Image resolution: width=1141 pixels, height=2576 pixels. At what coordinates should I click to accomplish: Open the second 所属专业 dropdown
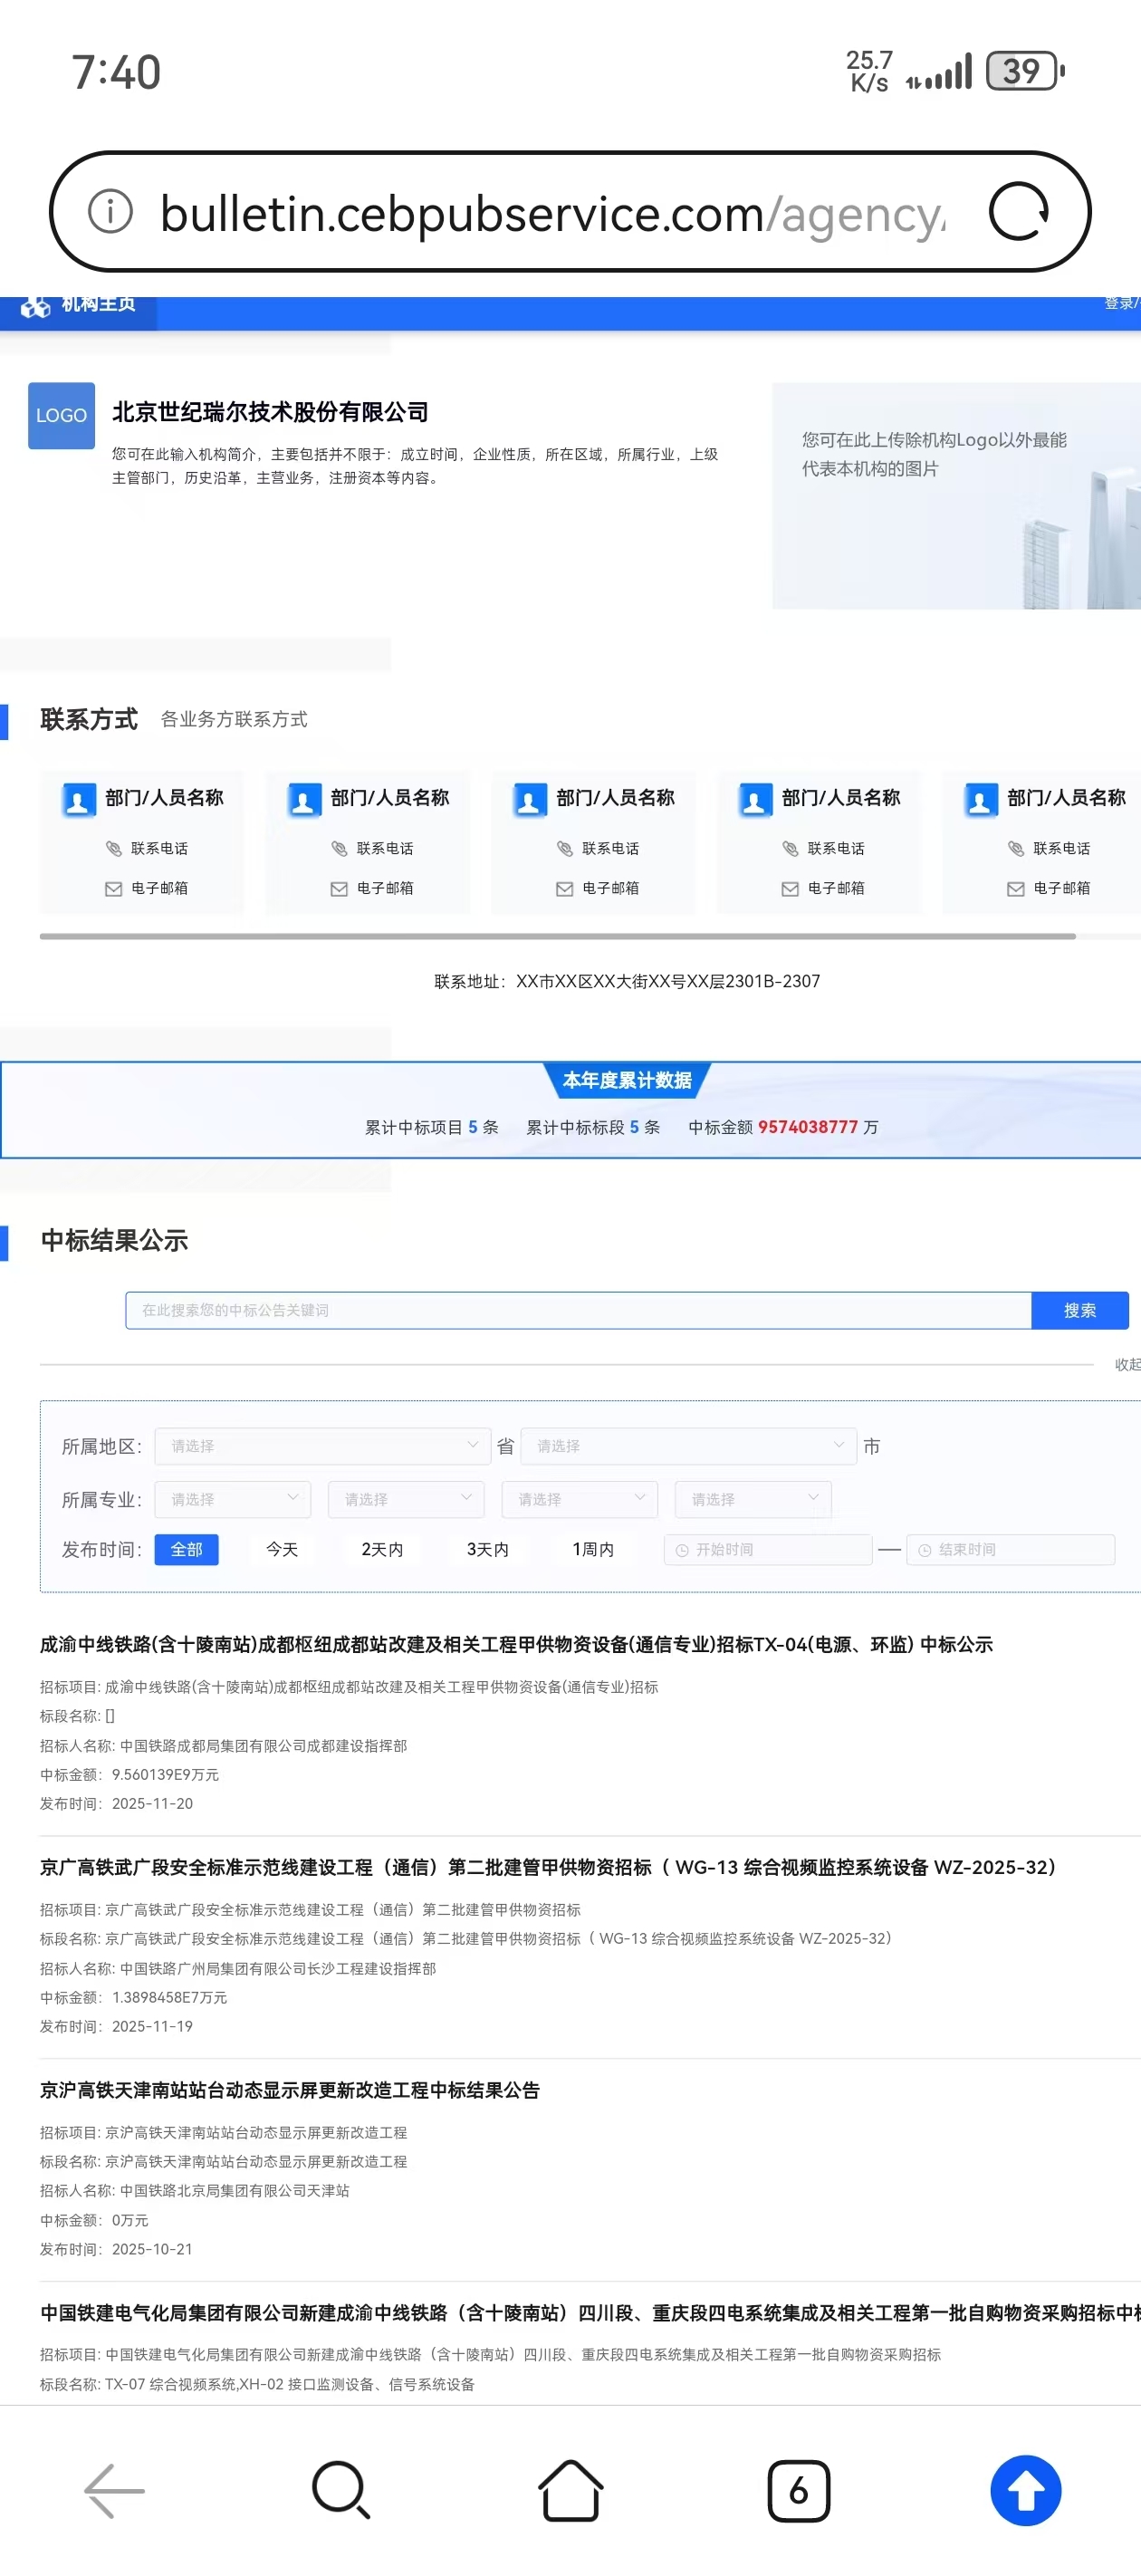[406, 1499]
